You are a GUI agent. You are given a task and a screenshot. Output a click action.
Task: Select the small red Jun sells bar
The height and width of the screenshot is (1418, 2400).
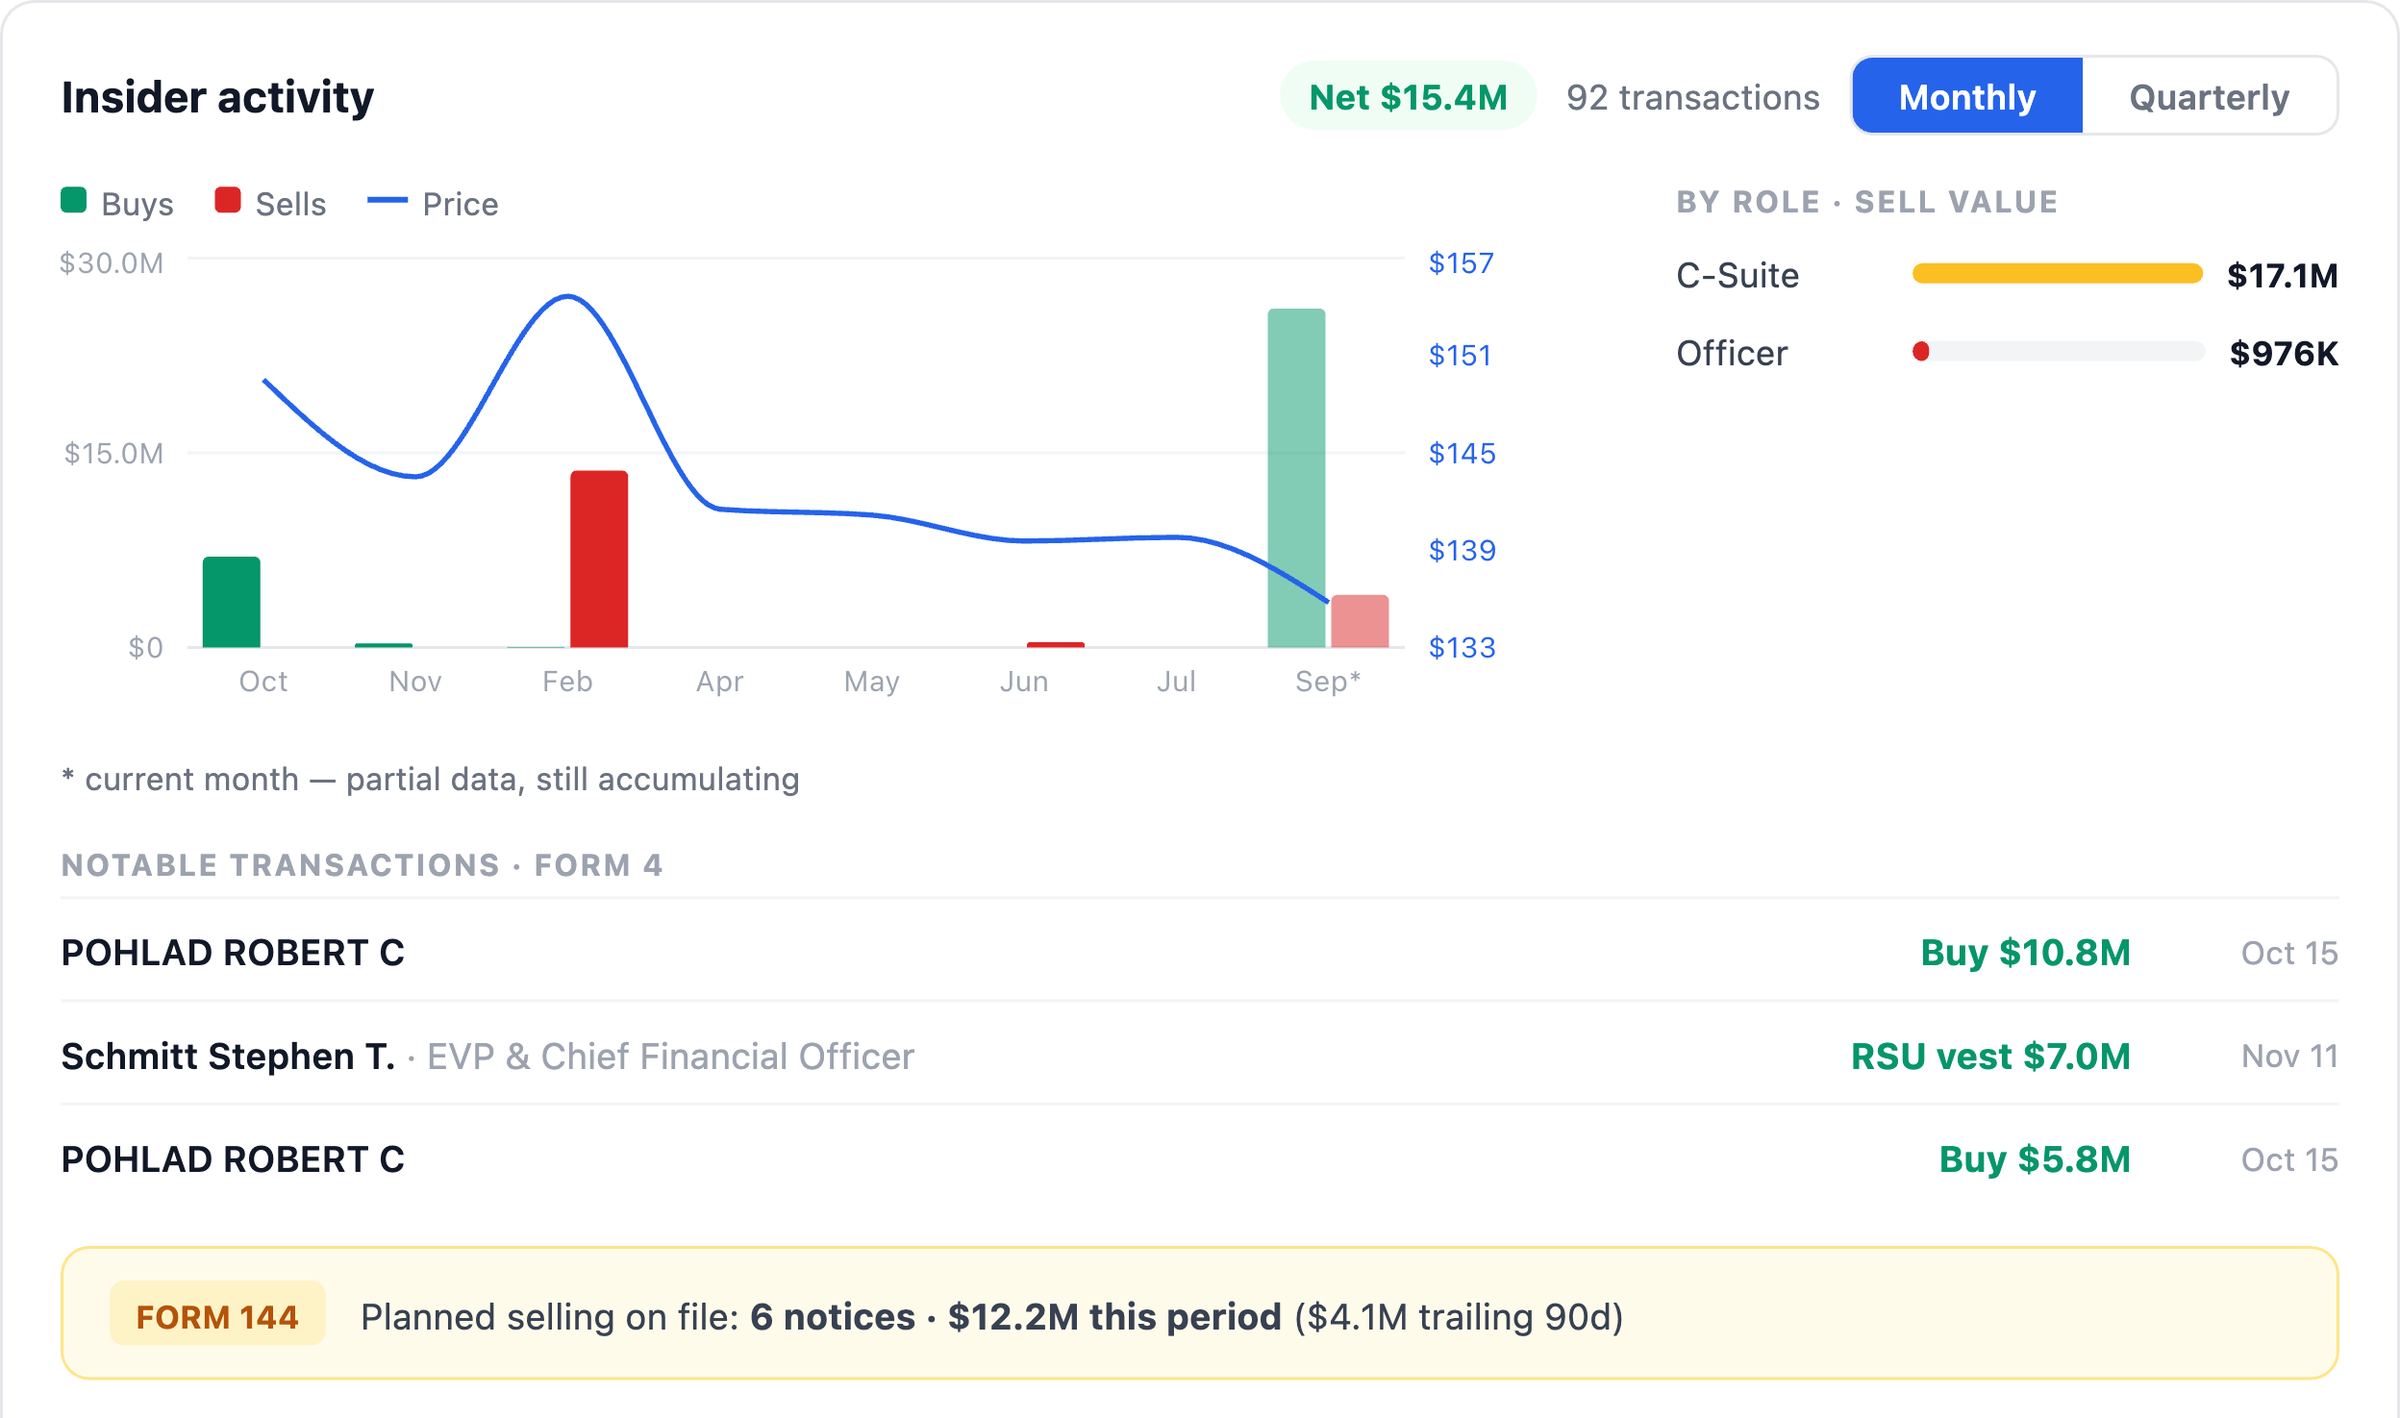(x=1056, y=645)
